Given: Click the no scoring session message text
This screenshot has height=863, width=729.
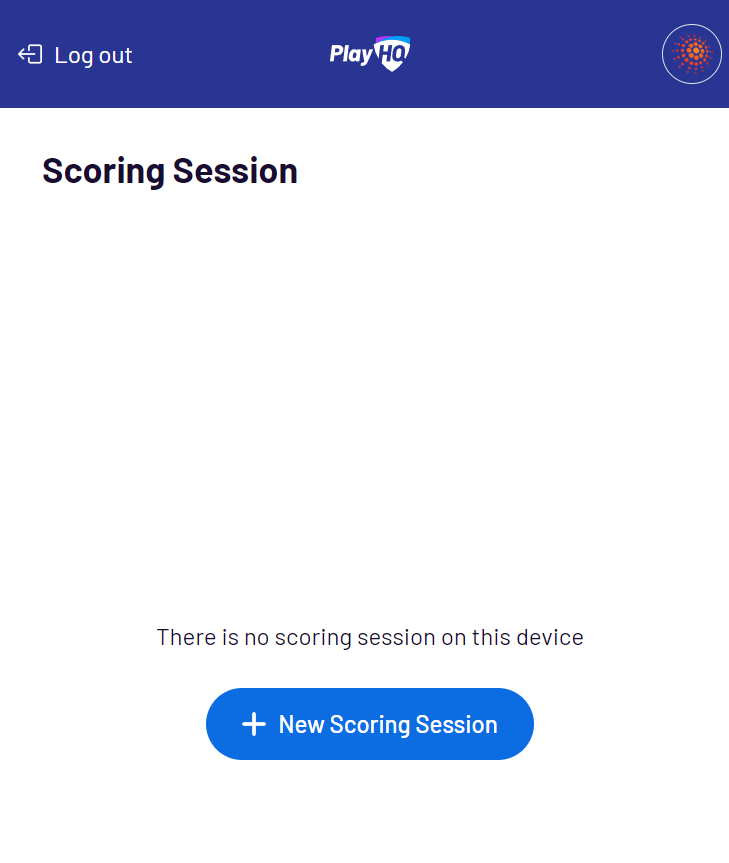Looking at the screenshot, I should pos(369,637).
